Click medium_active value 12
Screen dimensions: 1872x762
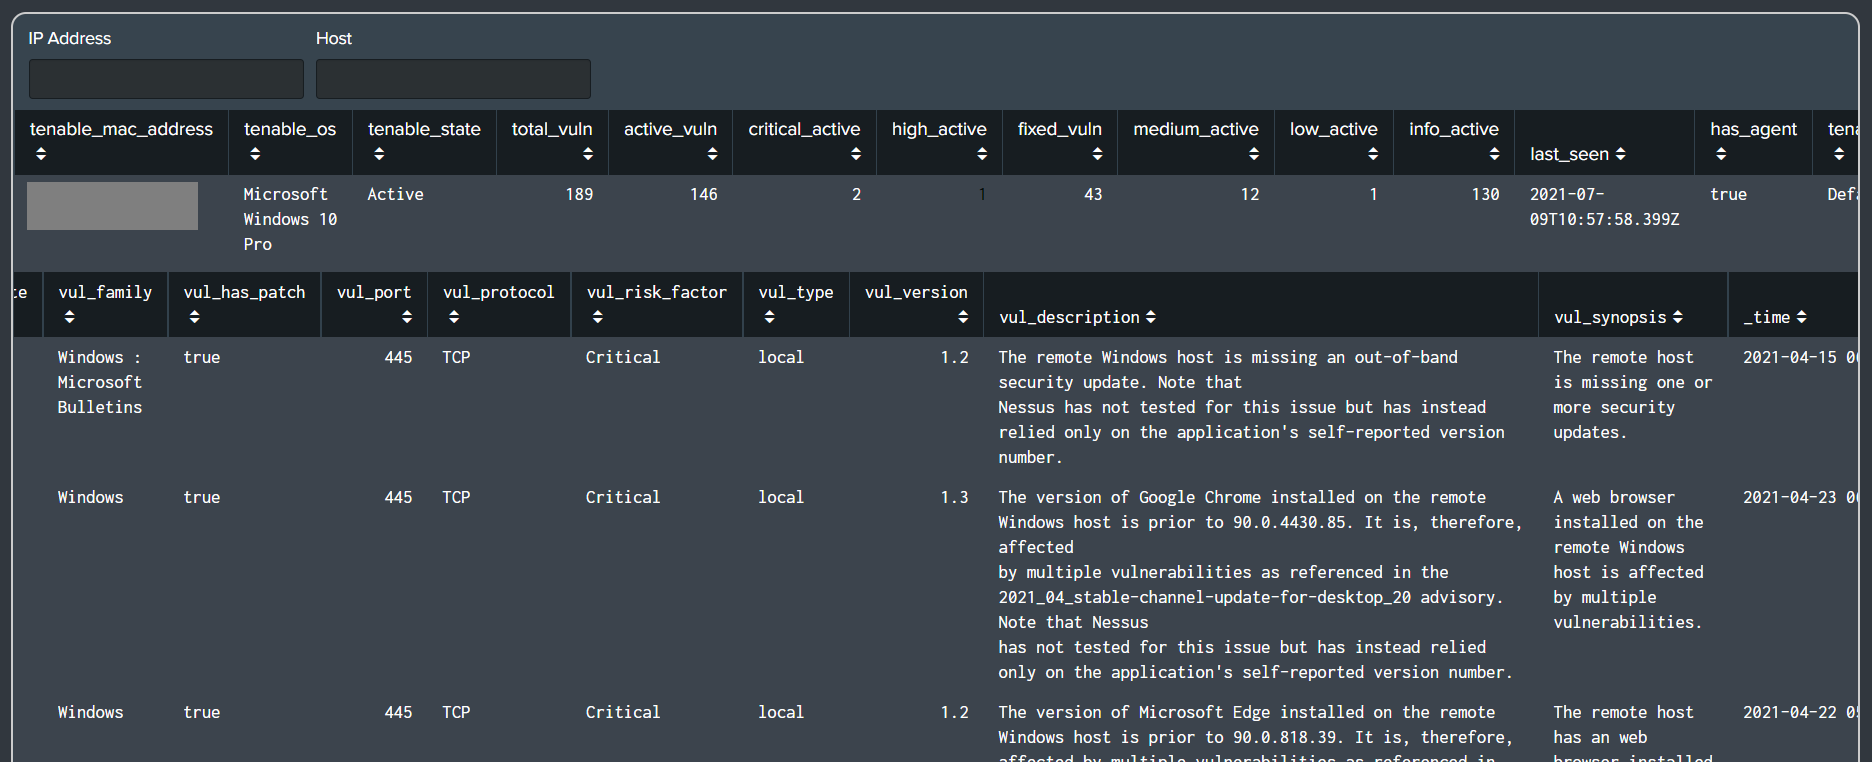tap(1250, 194)
